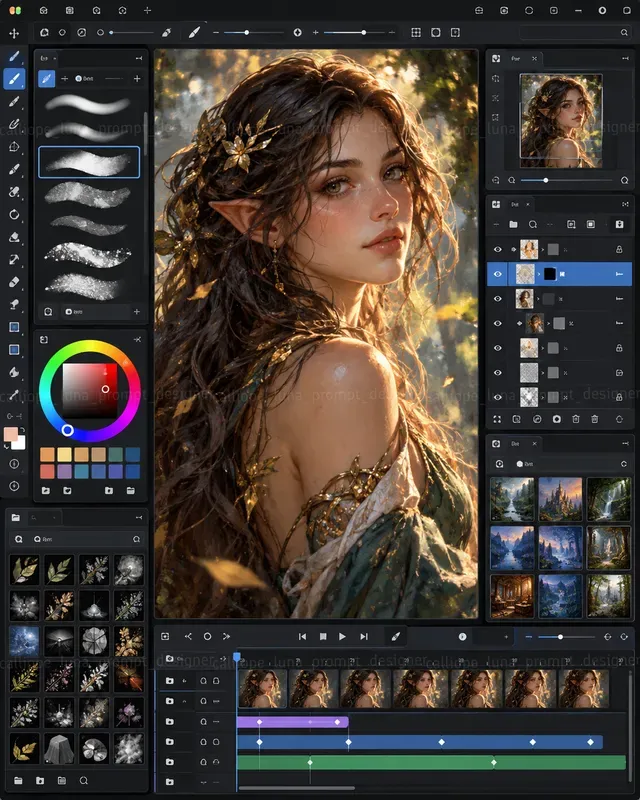This screenshot has height=800, width=640.
Task: Delete layer using first trash icon
Action: pyautogui.click(x=576, y=419)
